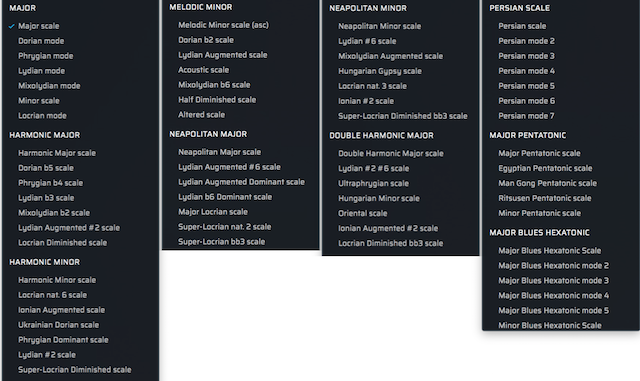Pick Locrian Diminished bb3 scale

click(x=390, y=243)
